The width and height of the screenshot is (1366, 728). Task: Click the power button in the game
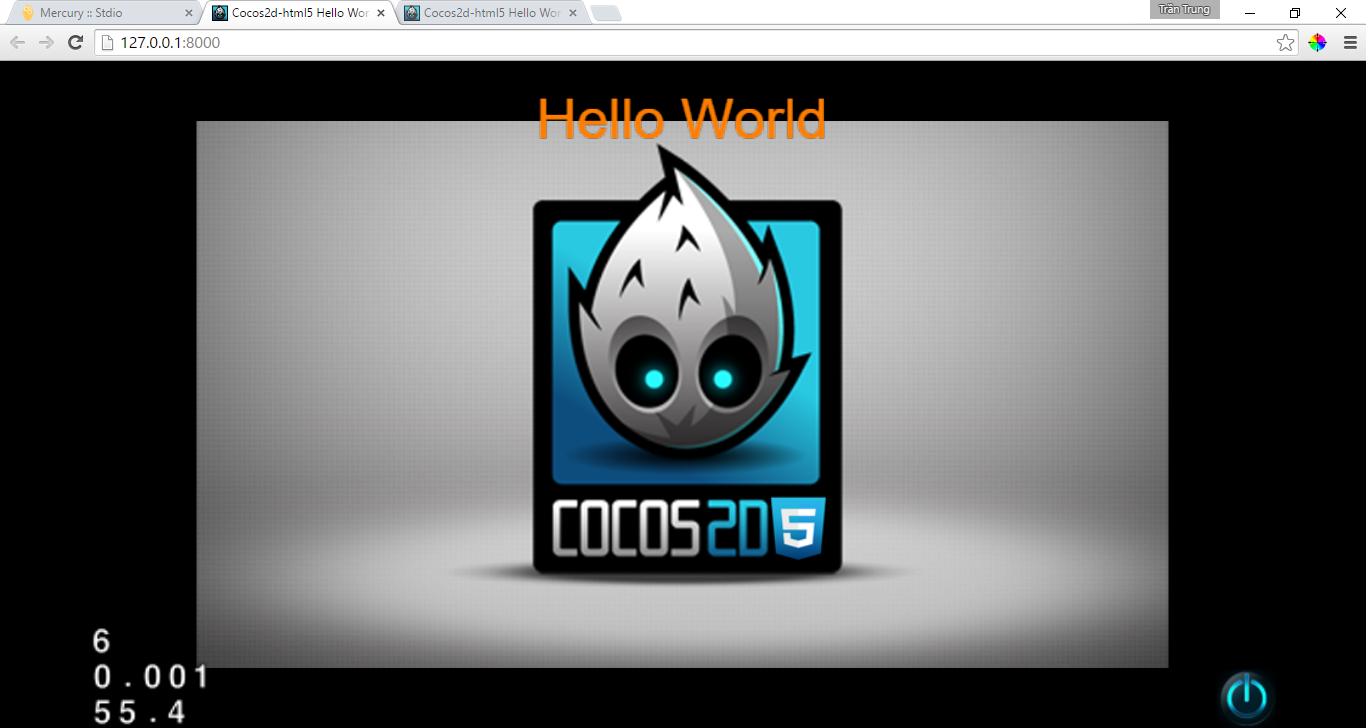1246,696
